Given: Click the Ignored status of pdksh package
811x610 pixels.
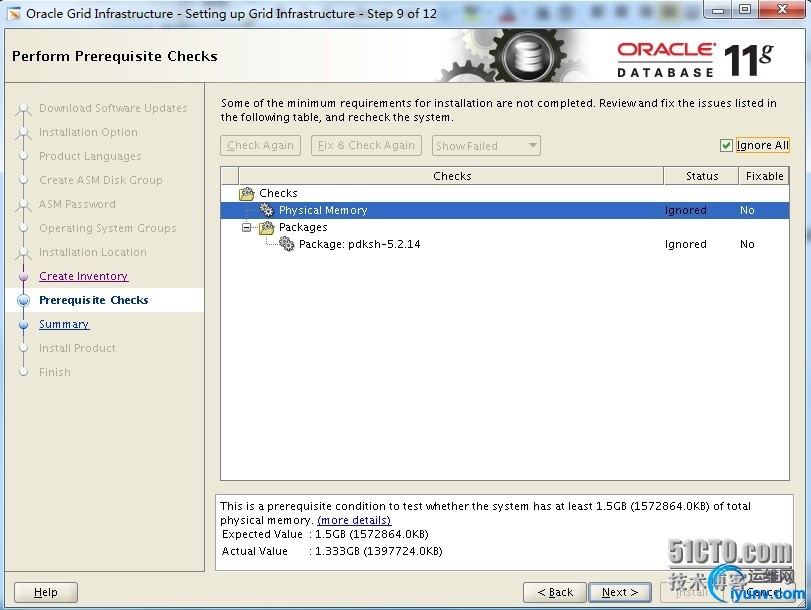Looking at the screenshot, I should point(685,244).
